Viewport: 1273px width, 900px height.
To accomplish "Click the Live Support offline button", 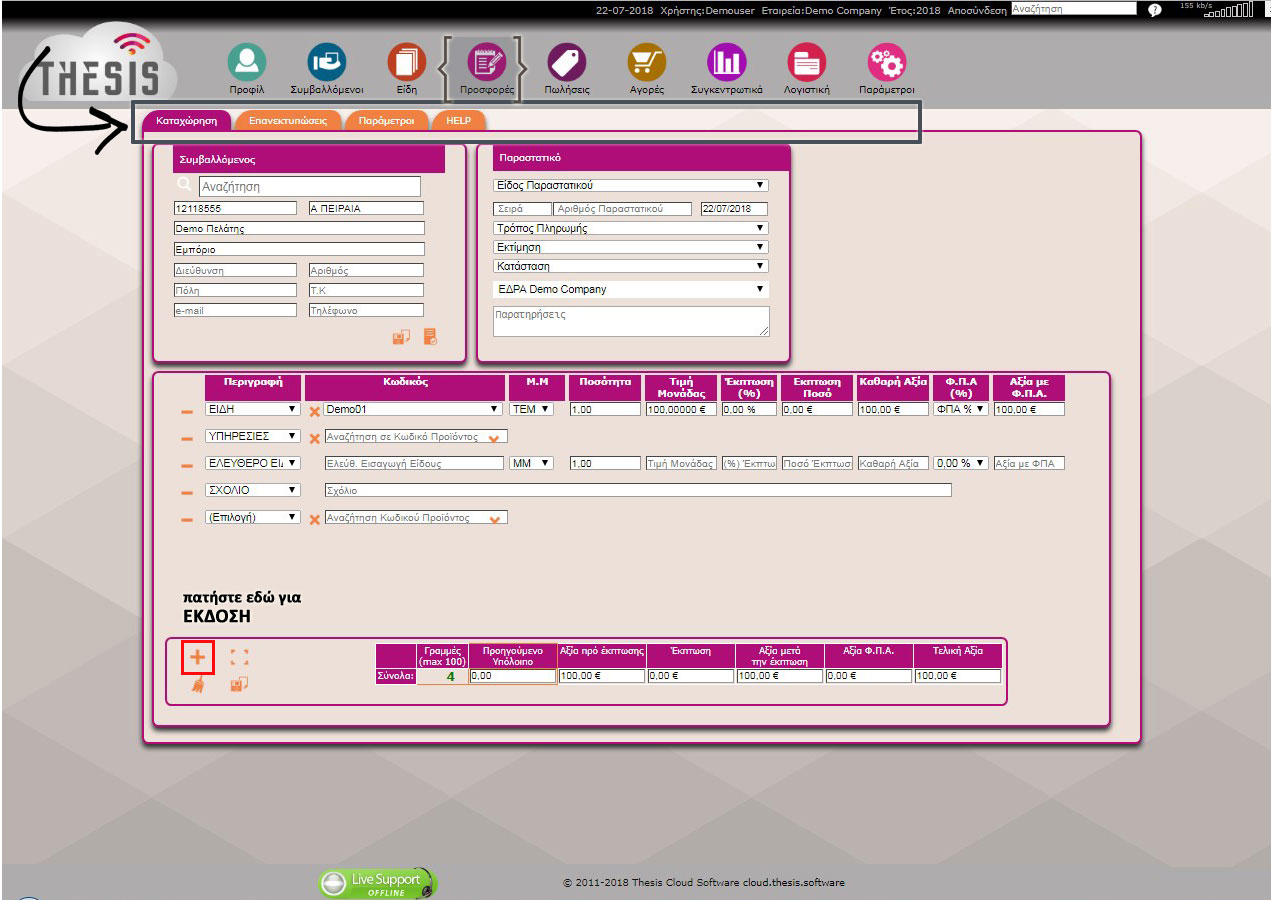I will (378, 883).
